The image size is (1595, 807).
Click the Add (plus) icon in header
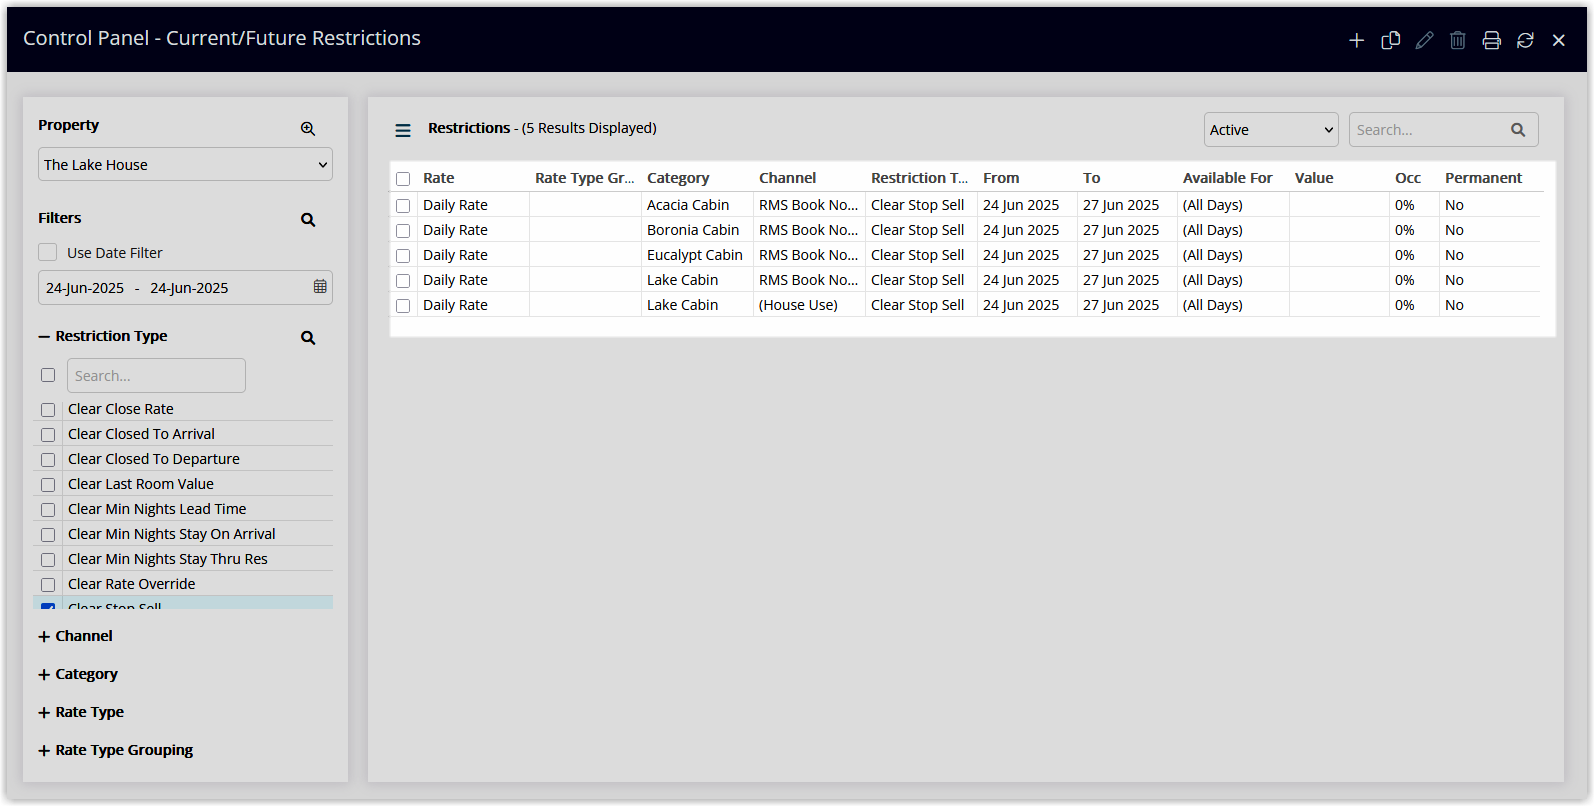pyautogui.click(x=1356, y=40)
